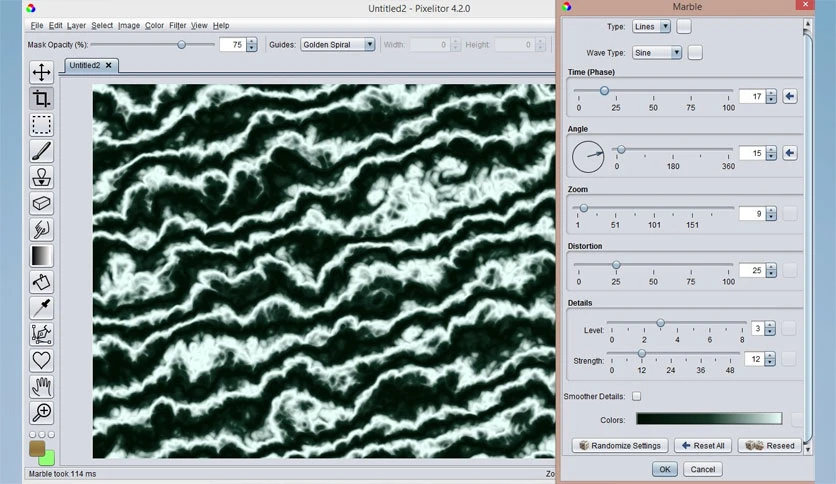This screenshot has width=836, height=484.
Task: Decrease the Distortion spinner value
Action: click(771, 274)
